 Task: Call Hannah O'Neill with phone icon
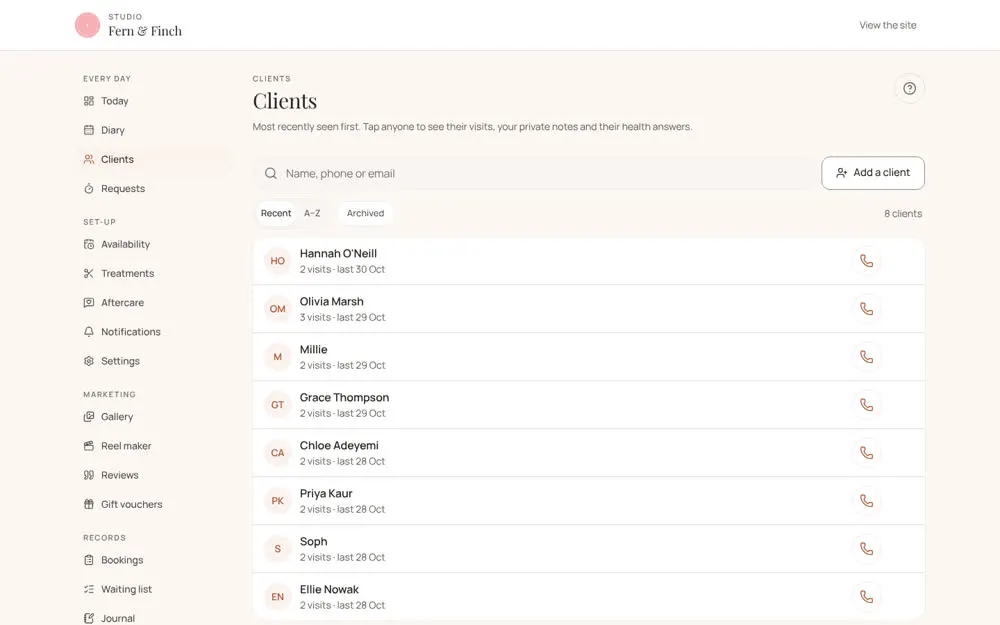[866, 261]
